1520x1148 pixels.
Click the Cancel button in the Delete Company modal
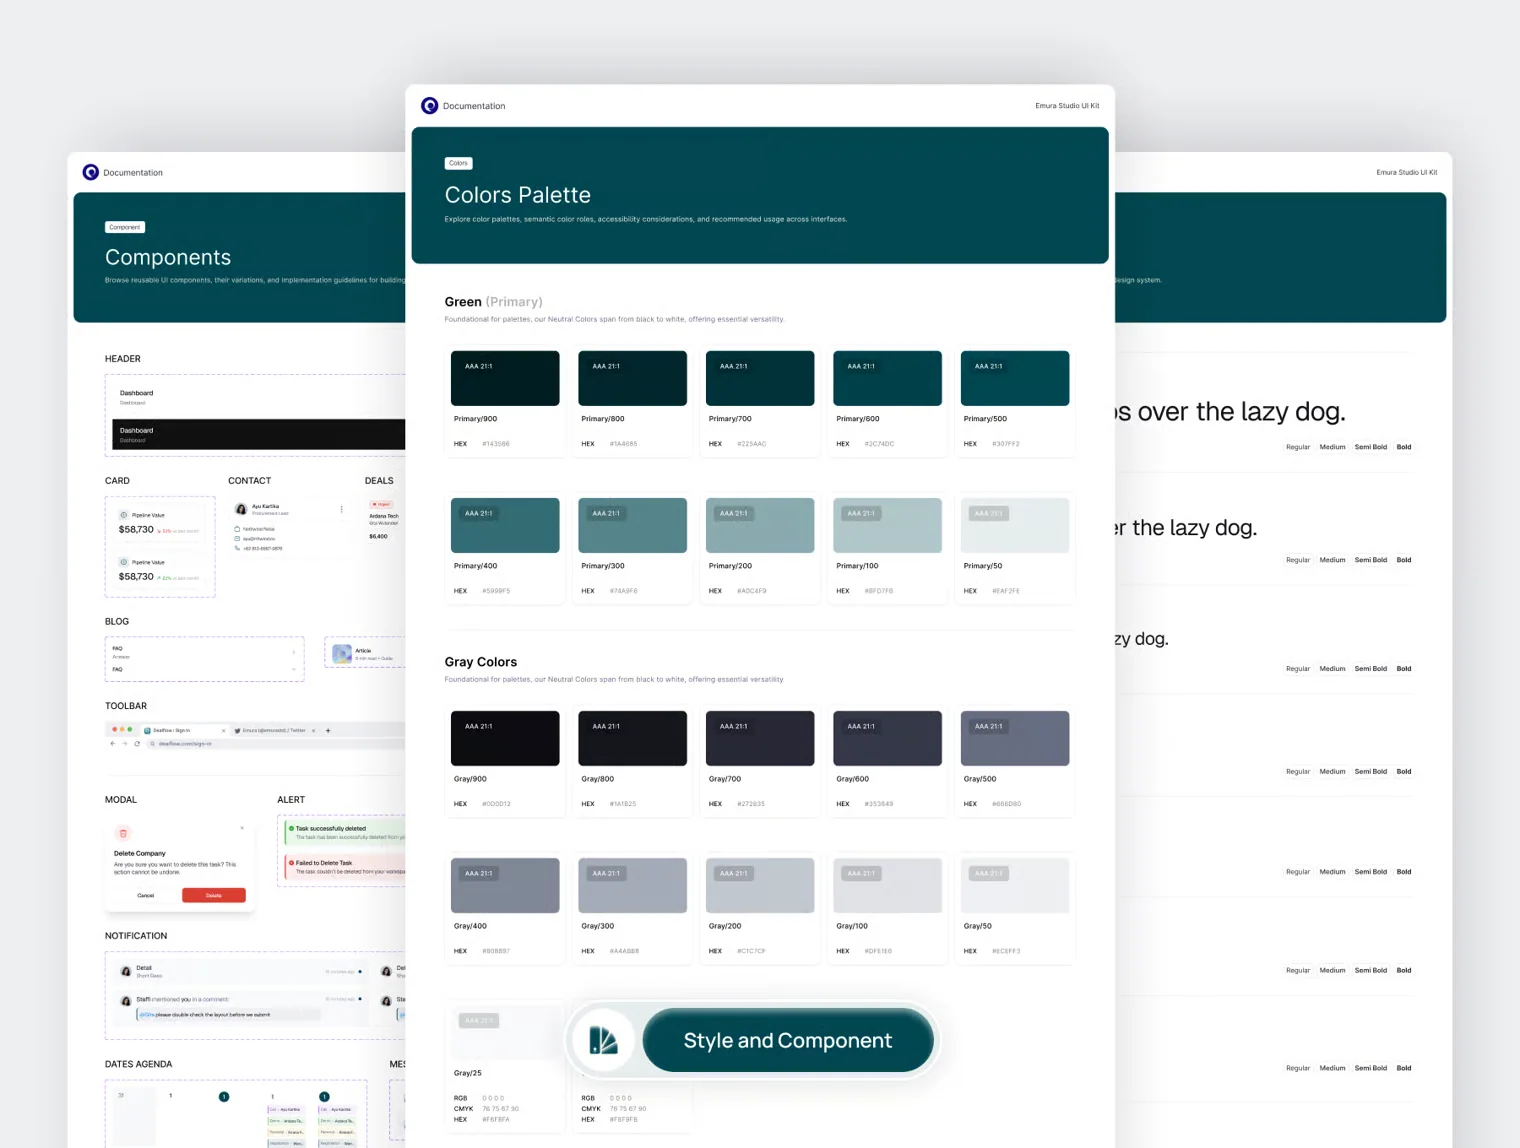[146, 895]
